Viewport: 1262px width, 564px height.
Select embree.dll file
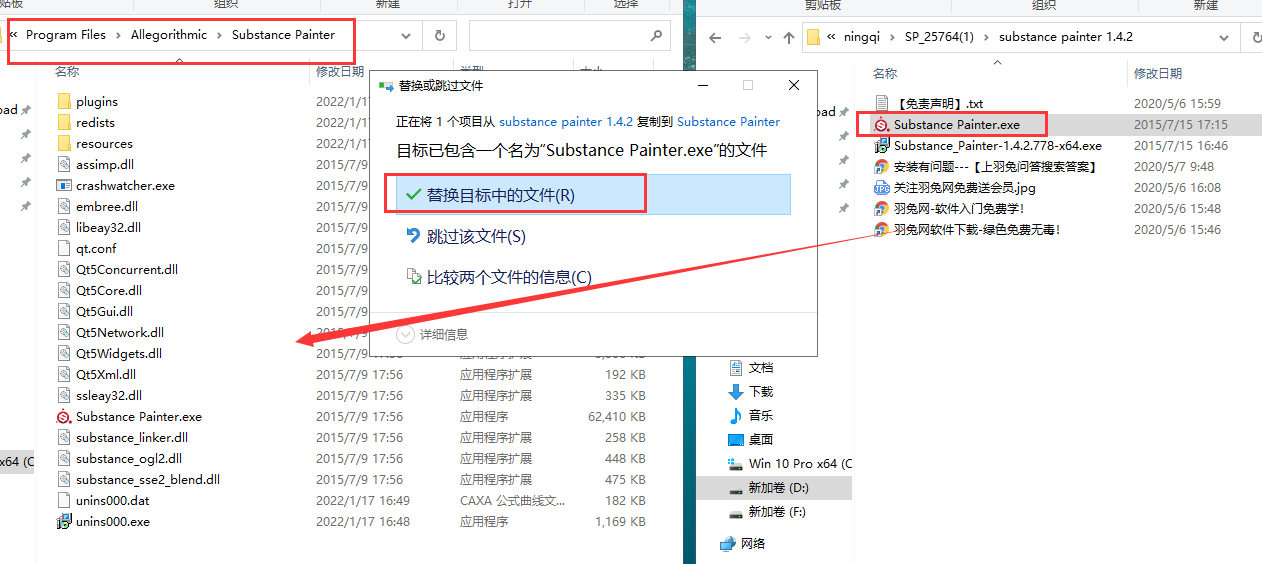(106, 206)
